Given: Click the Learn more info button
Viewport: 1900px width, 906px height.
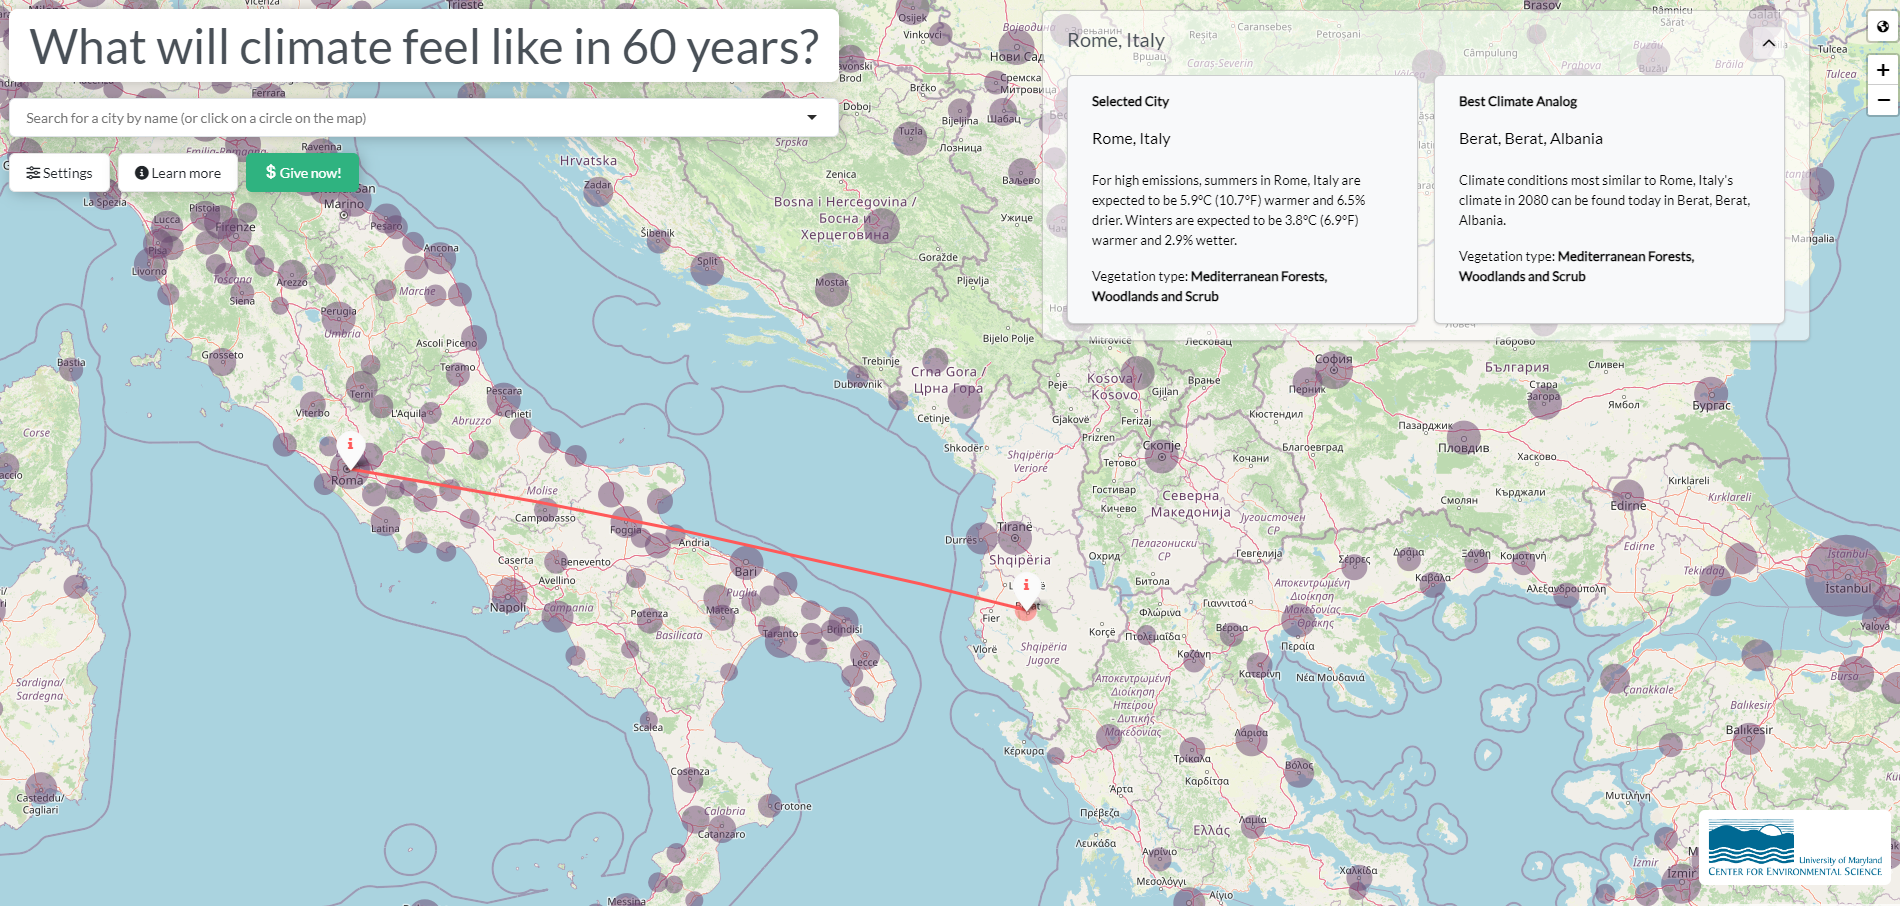Looking at the screenshot, I should tap(178, 173).
